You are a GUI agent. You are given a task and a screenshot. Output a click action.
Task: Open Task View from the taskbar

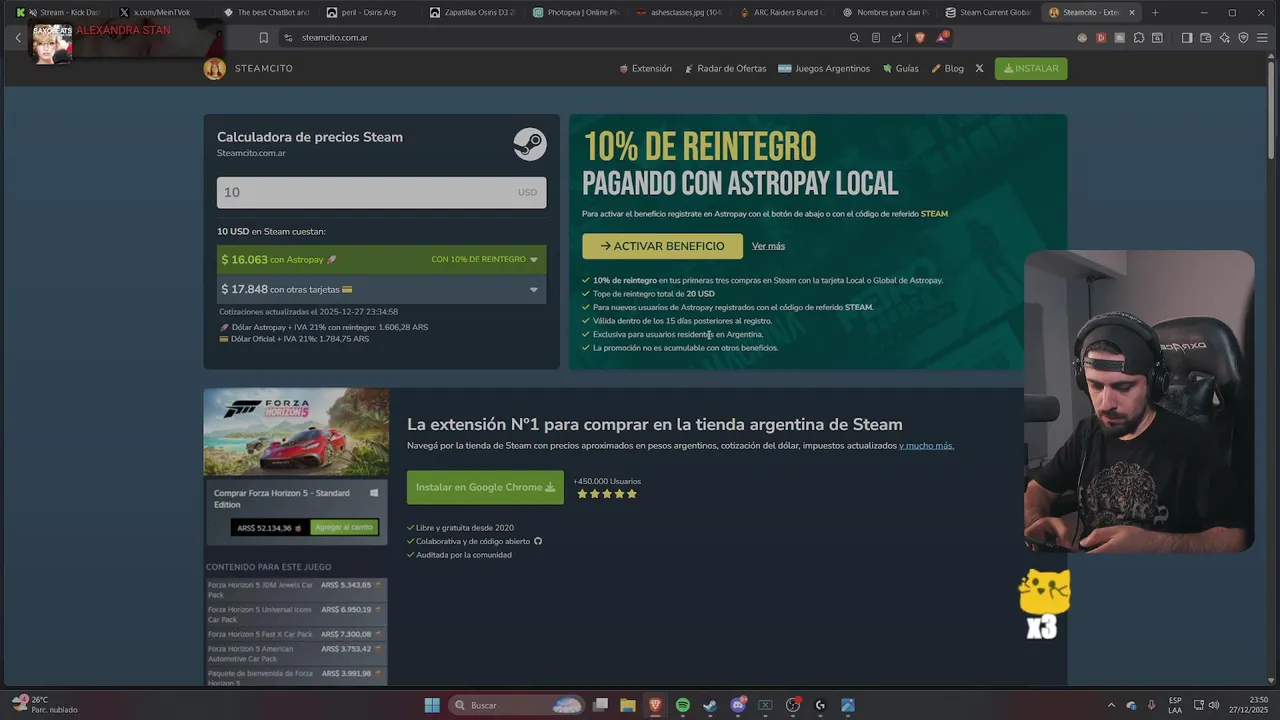point(601,705)
